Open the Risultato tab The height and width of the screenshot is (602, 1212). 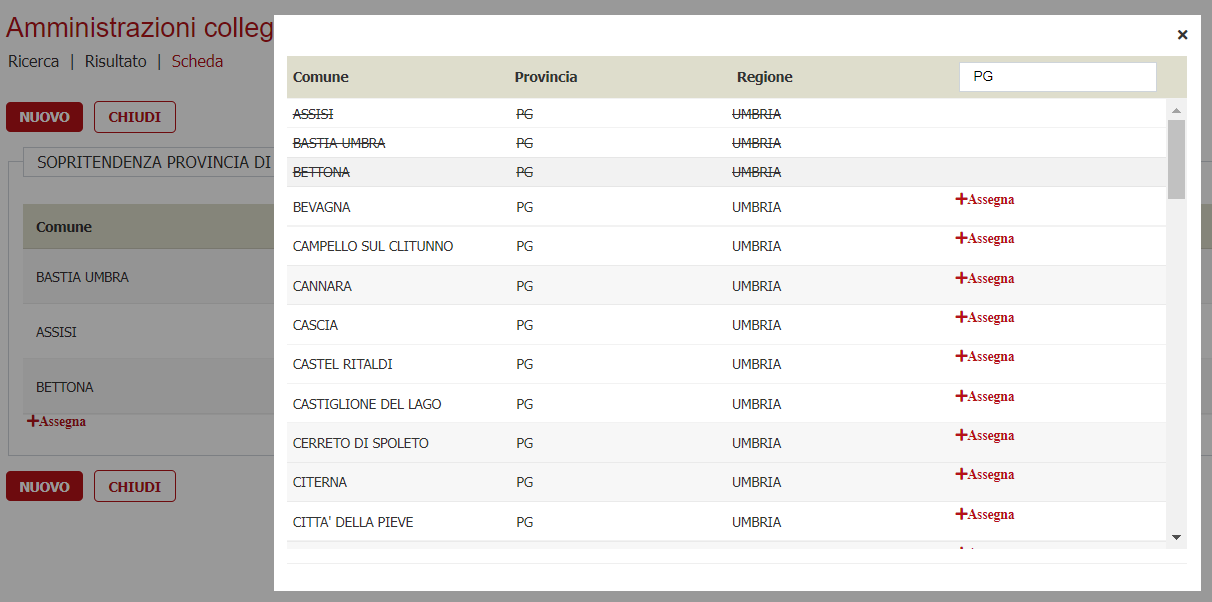point(115,61)
